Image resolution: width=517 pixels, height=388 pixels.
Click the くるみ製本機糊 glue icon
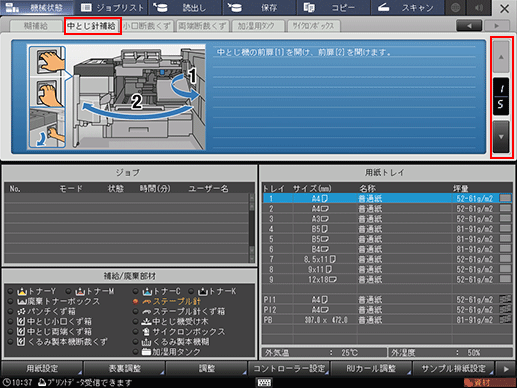[146, 342]
